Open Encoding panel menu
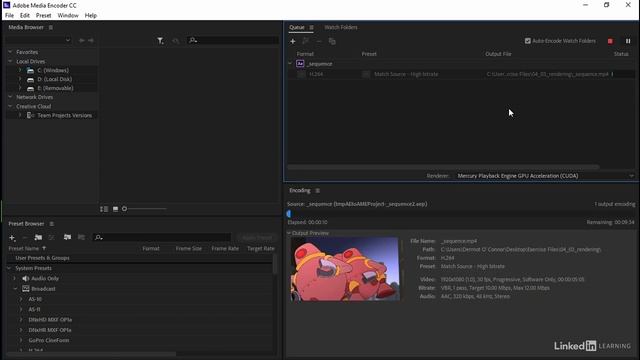The image size is (640, 360). click(x=318, y=191)
